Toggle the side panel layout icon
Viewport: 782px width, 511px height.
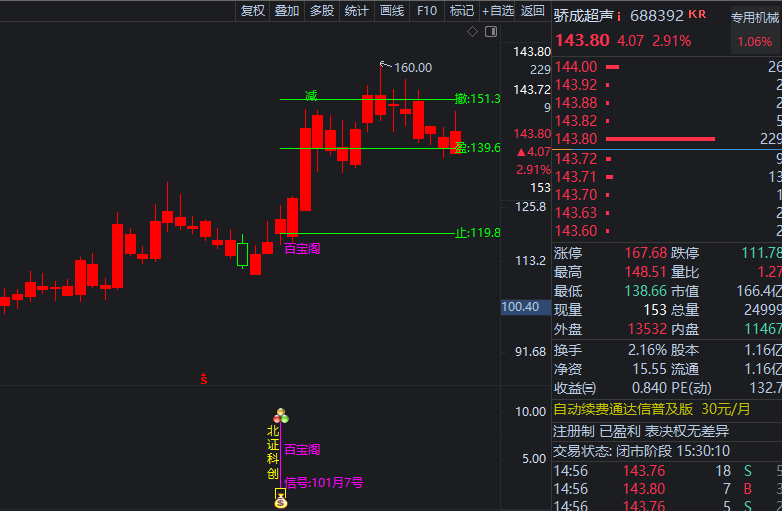click(491, 33)
